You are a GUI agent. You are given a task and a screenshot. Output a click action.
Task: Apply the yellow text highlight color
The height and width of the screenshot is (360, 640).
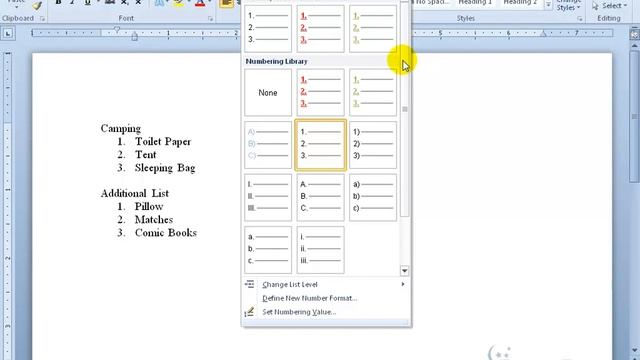click(178, 3)
